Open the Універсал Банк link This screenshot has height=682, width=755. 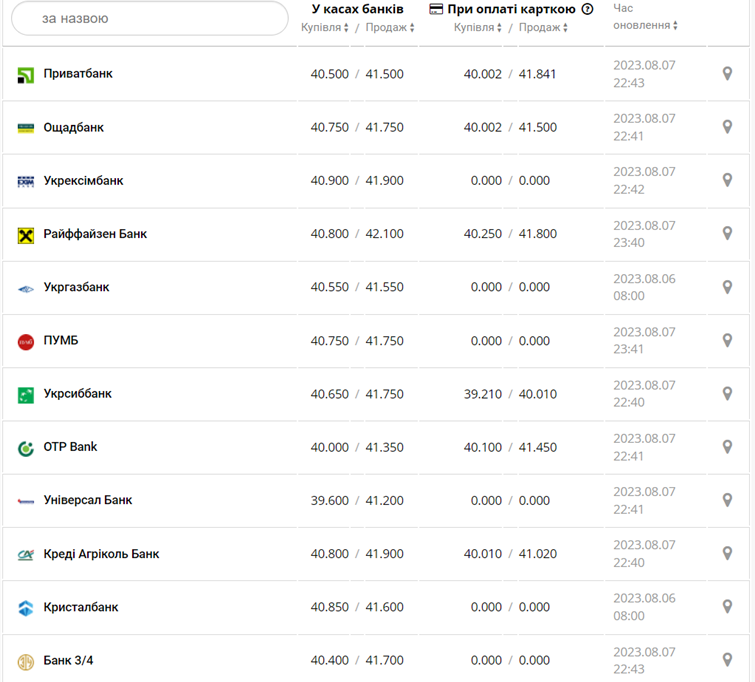point(88,500)
